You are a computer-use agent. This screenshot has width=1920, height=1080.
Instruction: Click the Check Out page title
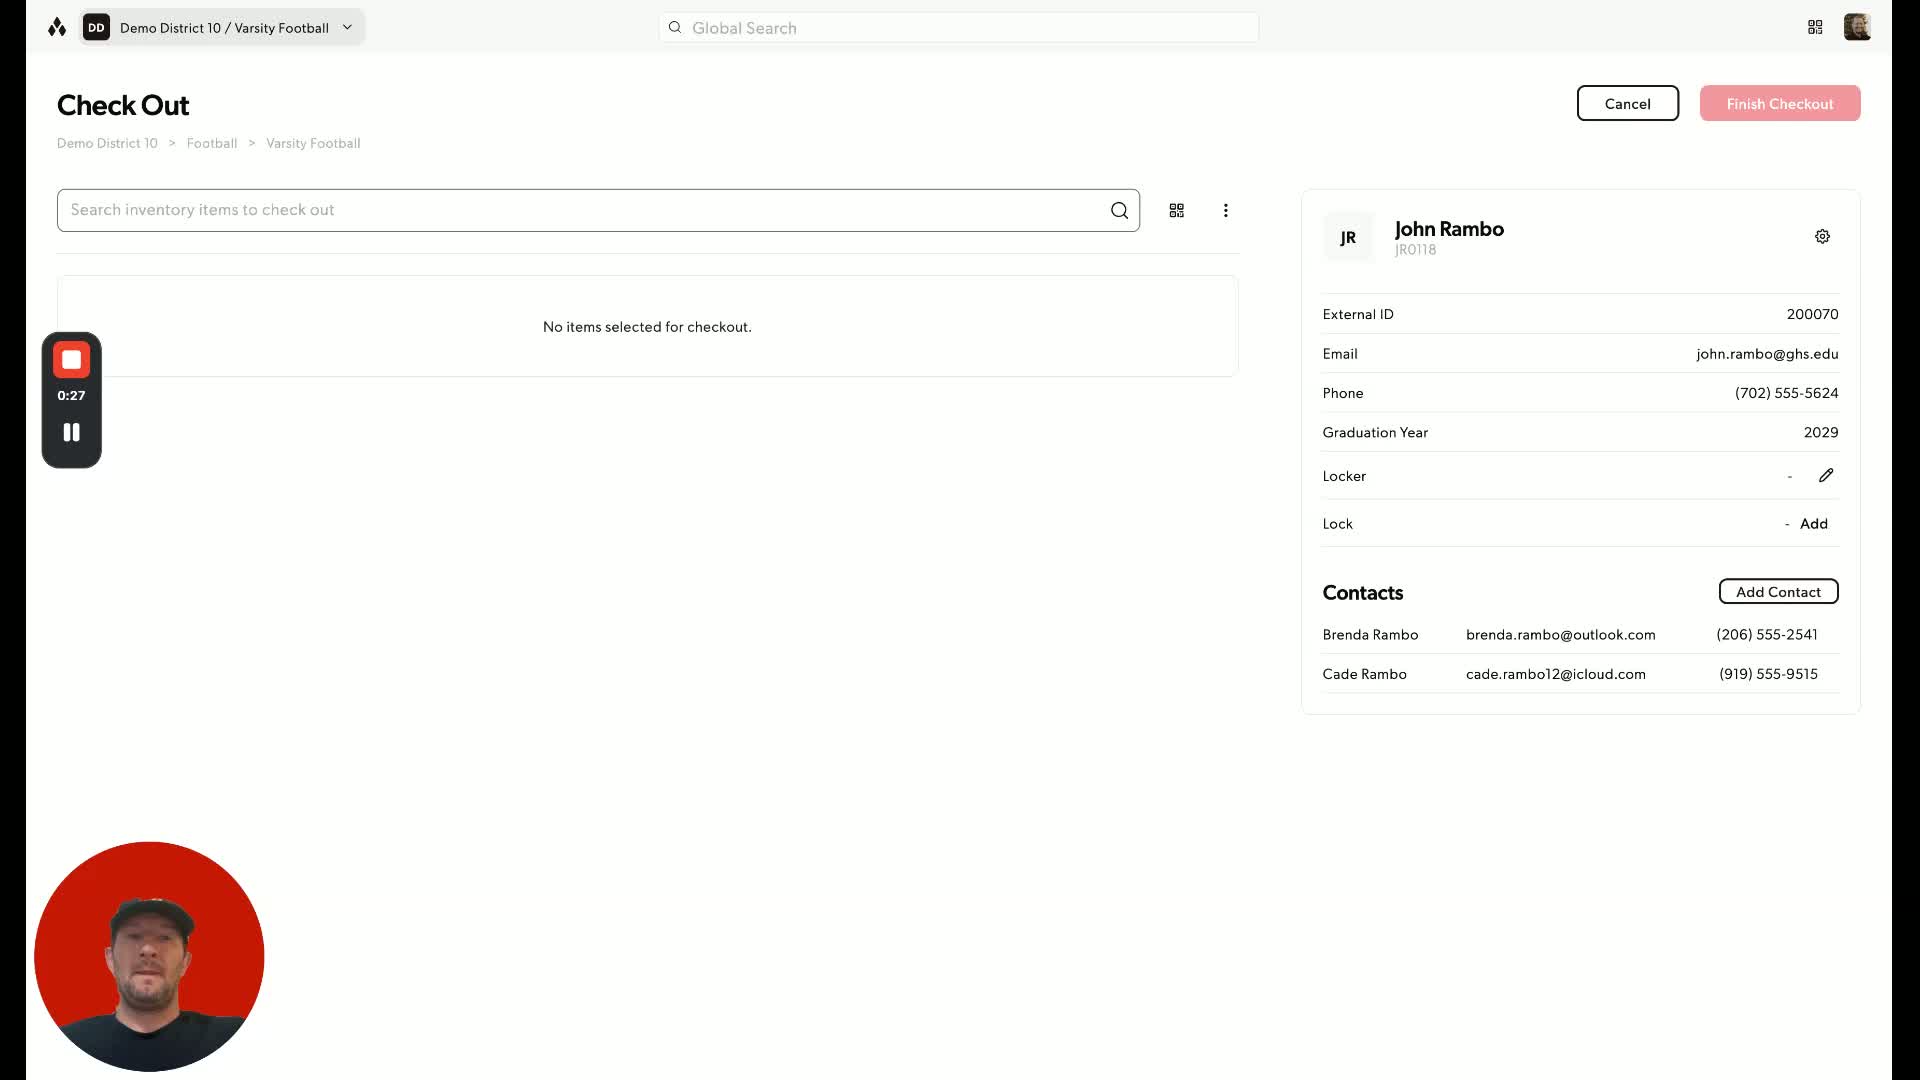(123, 105)
